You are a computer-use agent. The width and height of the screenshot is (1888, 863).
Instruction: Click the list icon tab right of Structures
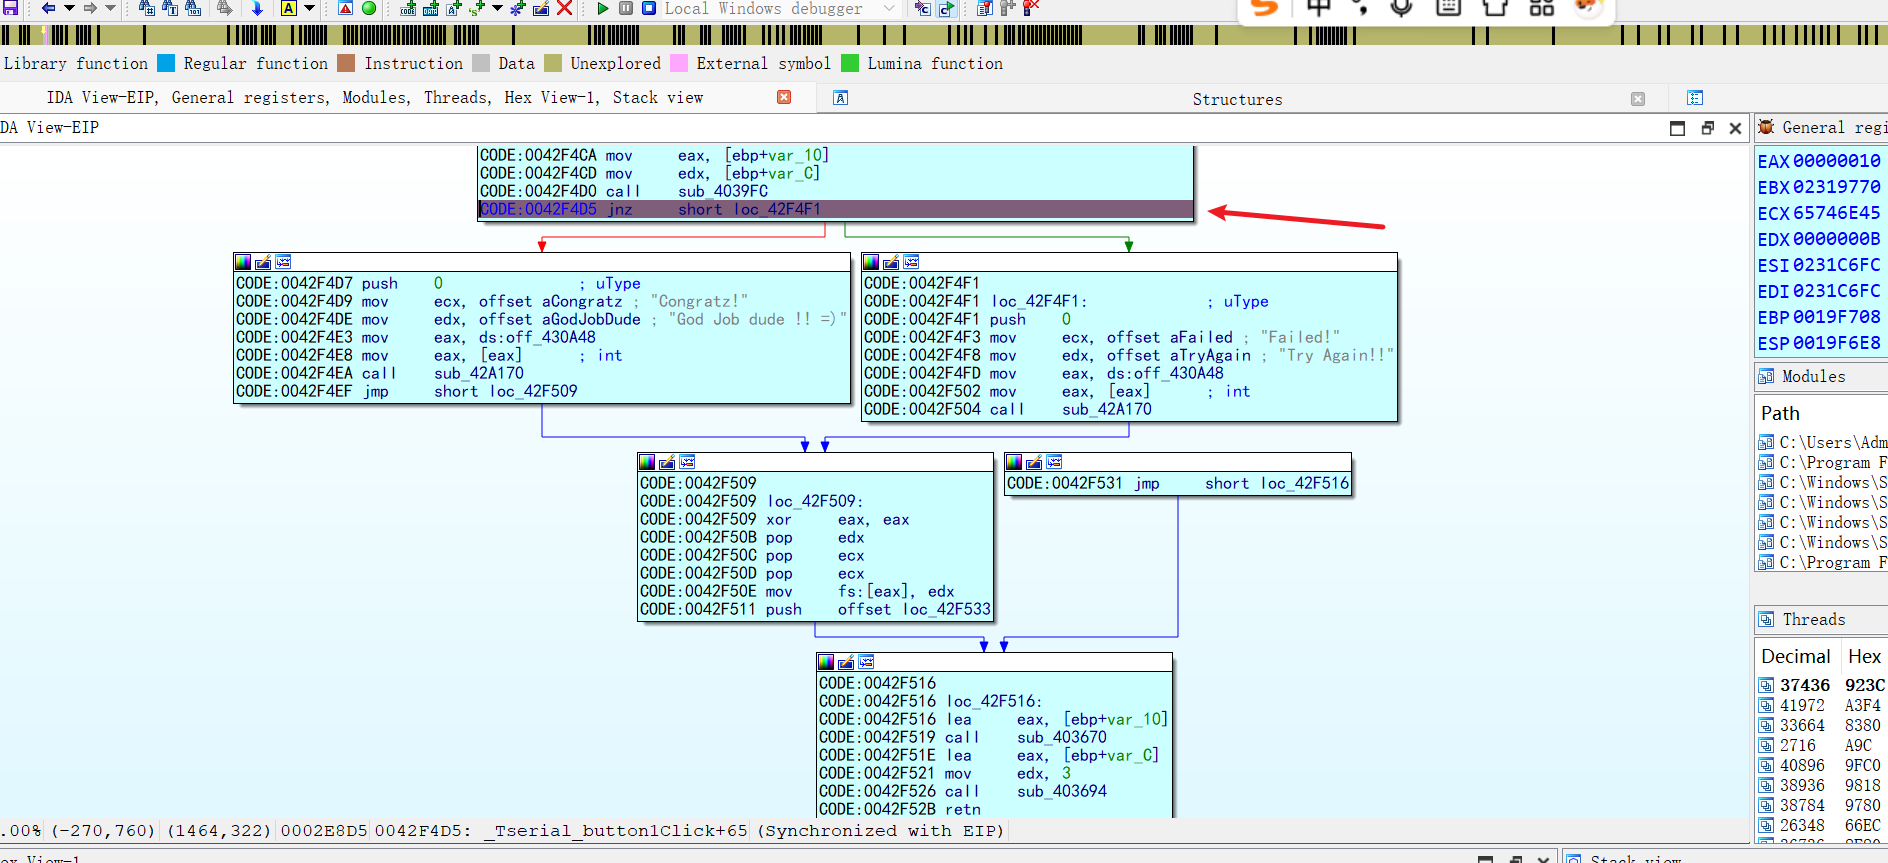point(1695,98)
